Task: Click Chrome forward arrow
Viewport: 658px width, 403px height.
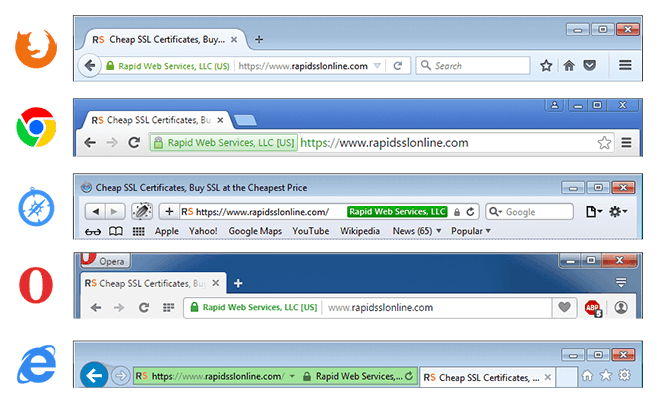Action: tap(112, 143)
